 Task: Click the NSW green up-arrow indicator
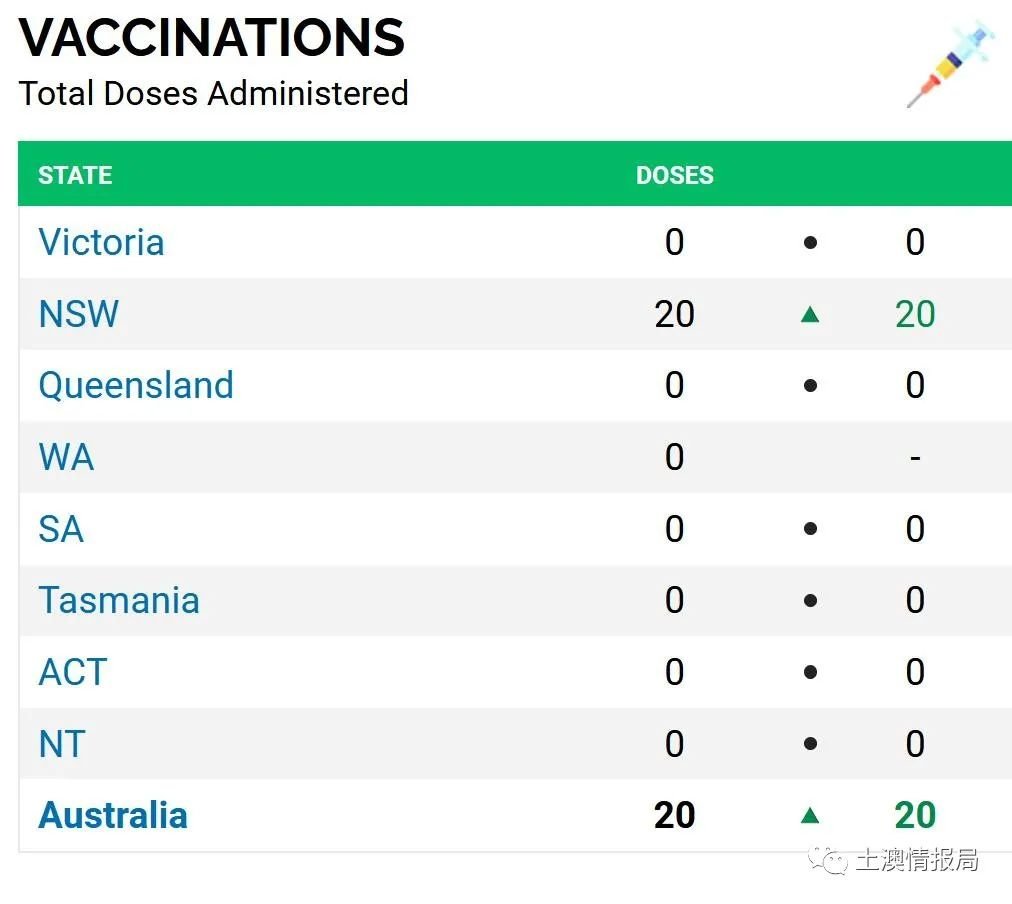pyautogui.click(x=810, y=314)
